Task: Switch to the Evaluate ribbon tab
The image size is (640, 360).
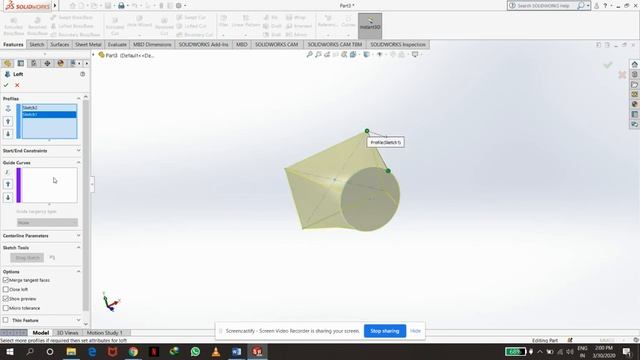Action: click(117, 44)
